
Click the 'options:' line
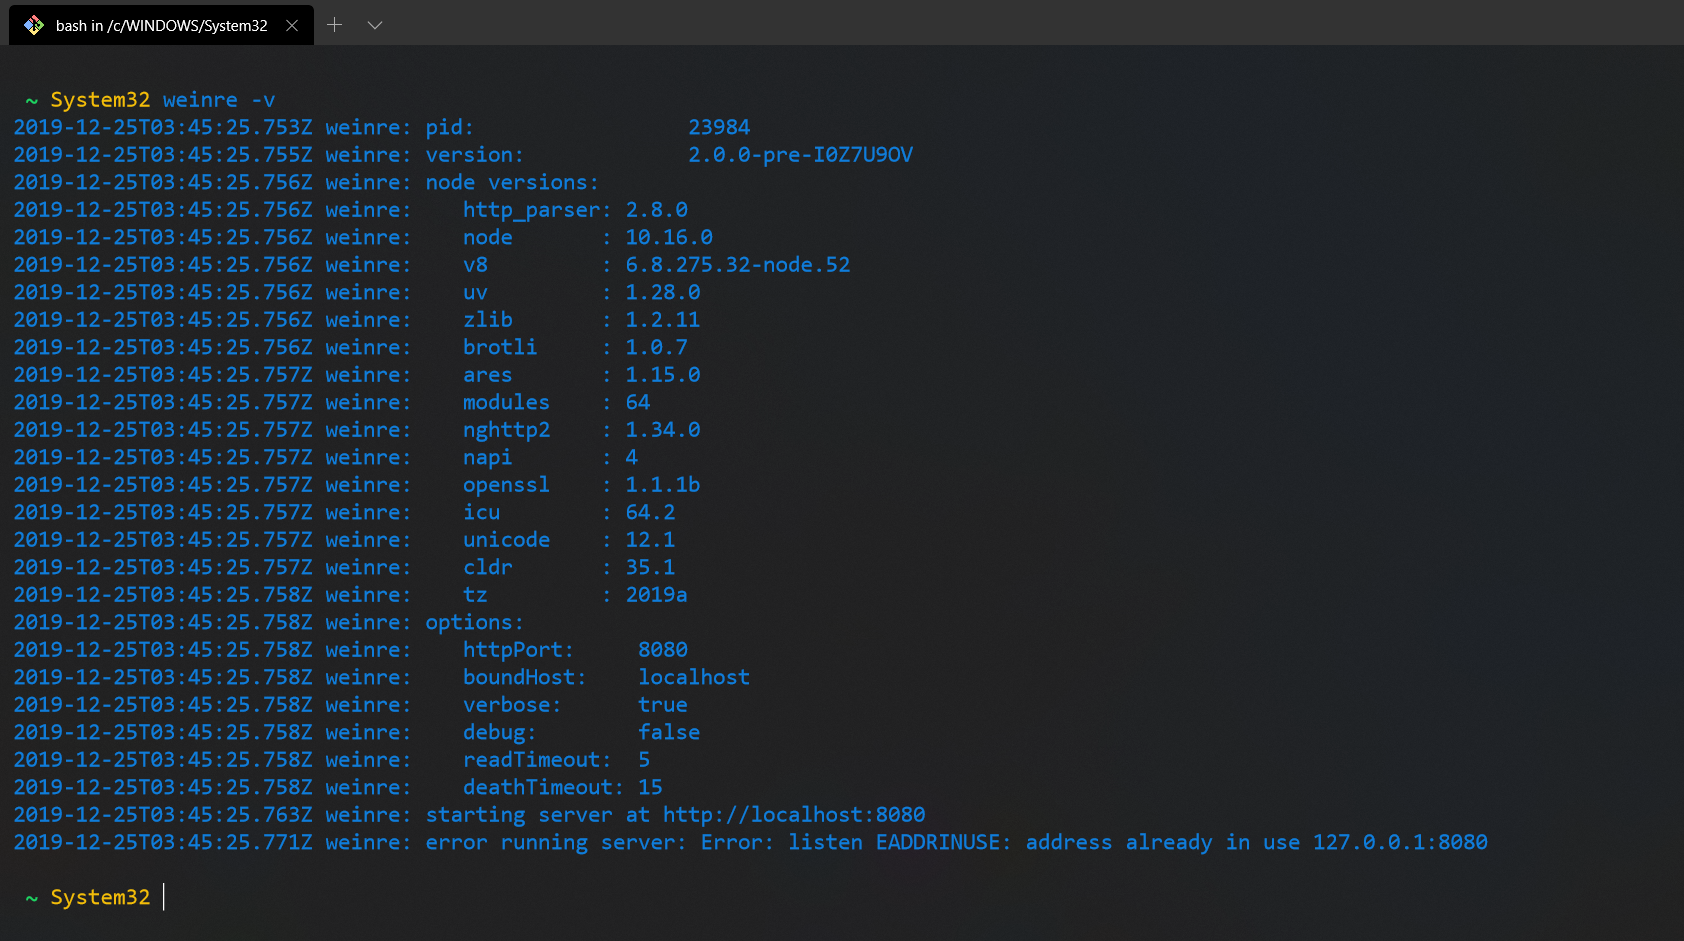point(474,622)
